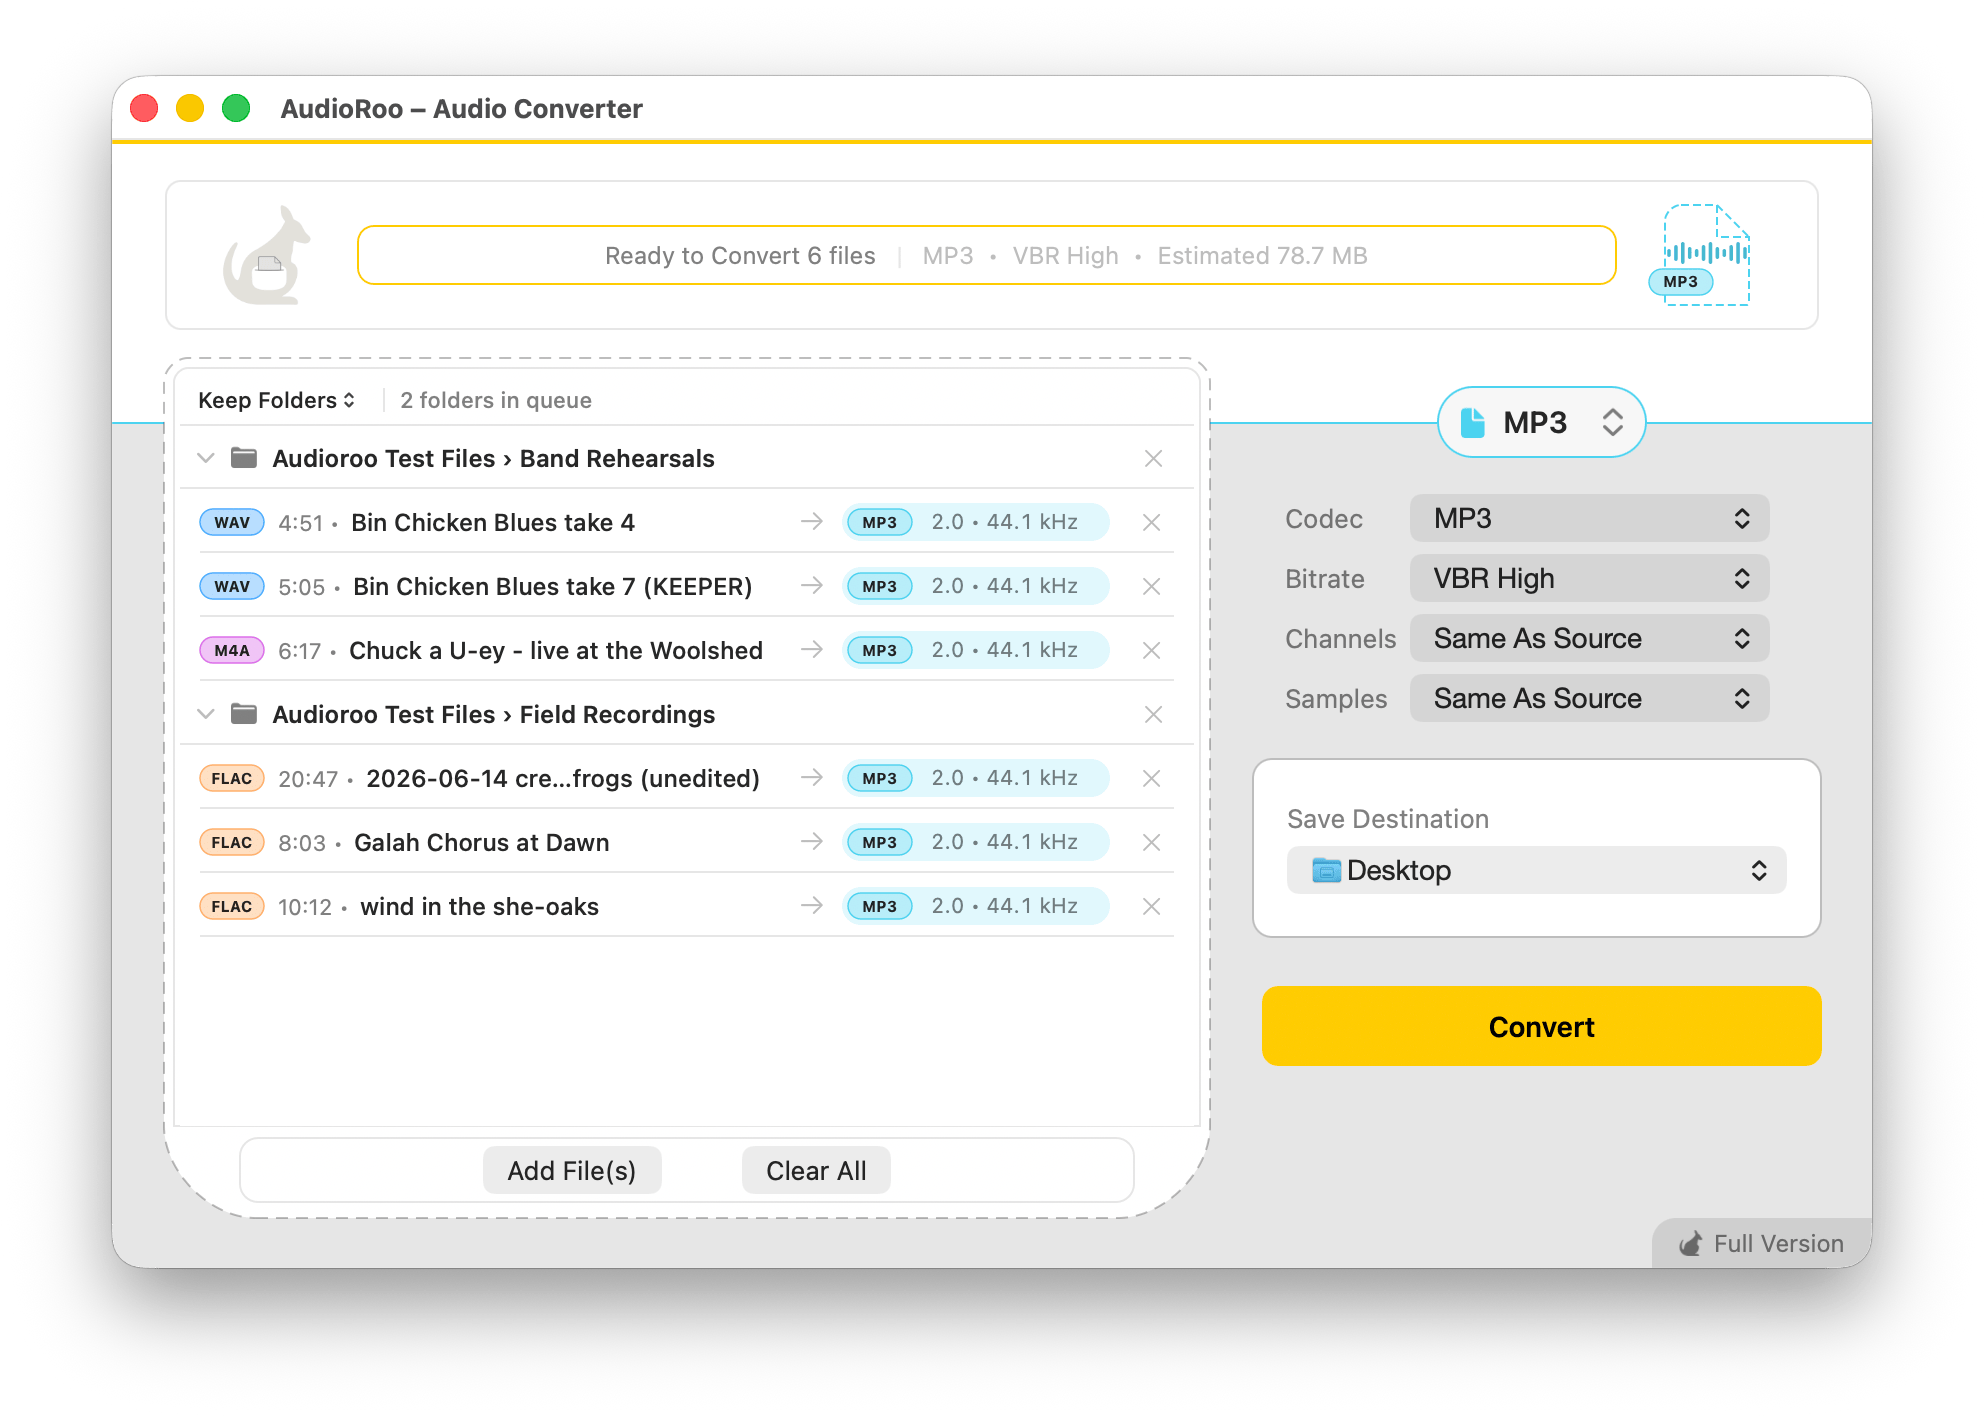Image resolution: width=1984 pixels, height=1416 pixels.
Task: Click the FLAC badge on Galah Chorus
Action: pos(232,842)
